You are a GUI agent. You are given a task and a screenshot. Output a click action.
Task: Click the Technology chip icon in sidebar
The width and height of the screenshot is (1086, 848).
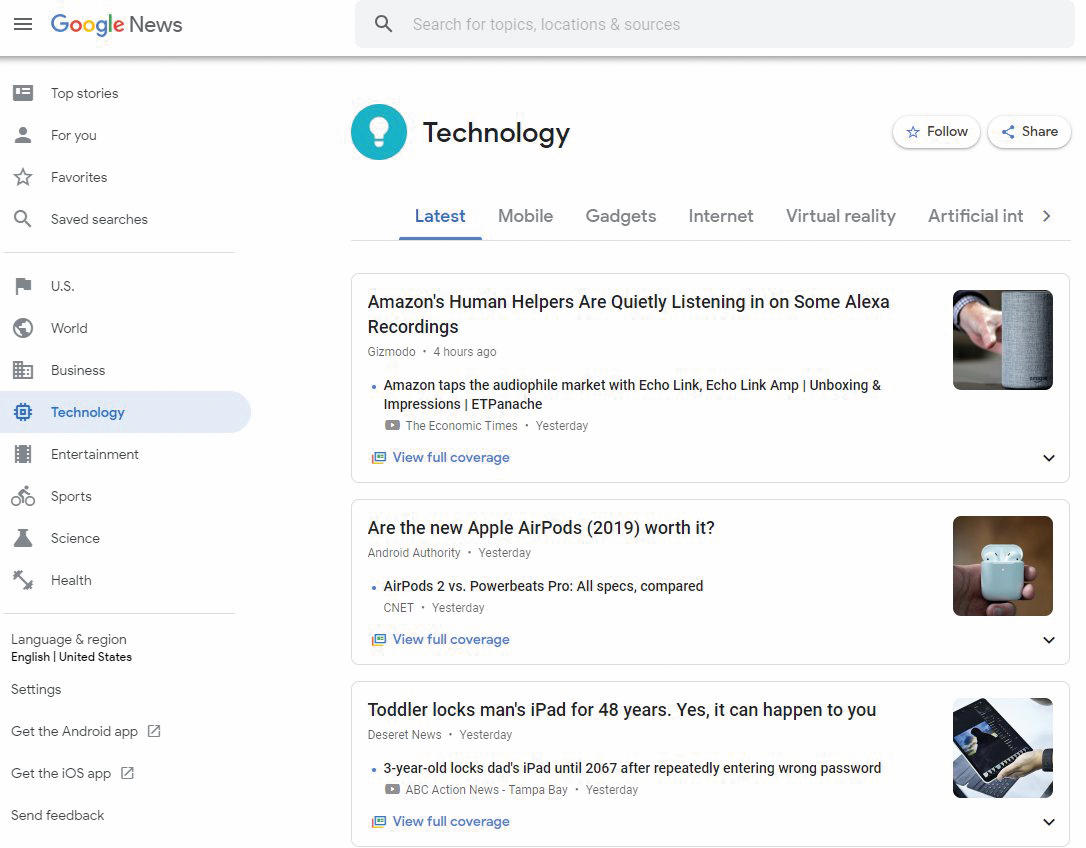point(23,412)
